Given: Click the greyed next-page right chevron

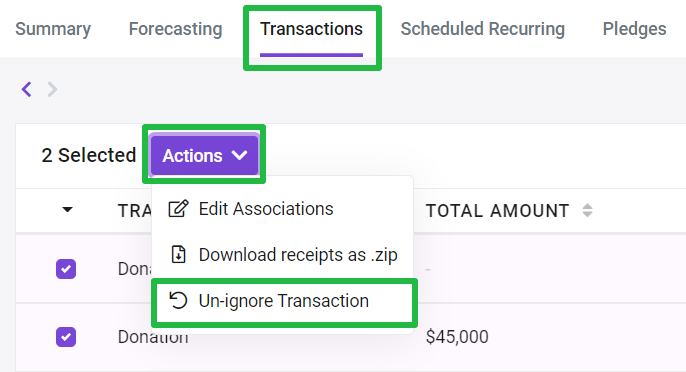Looking at the screenshot, I should [52, 89].
